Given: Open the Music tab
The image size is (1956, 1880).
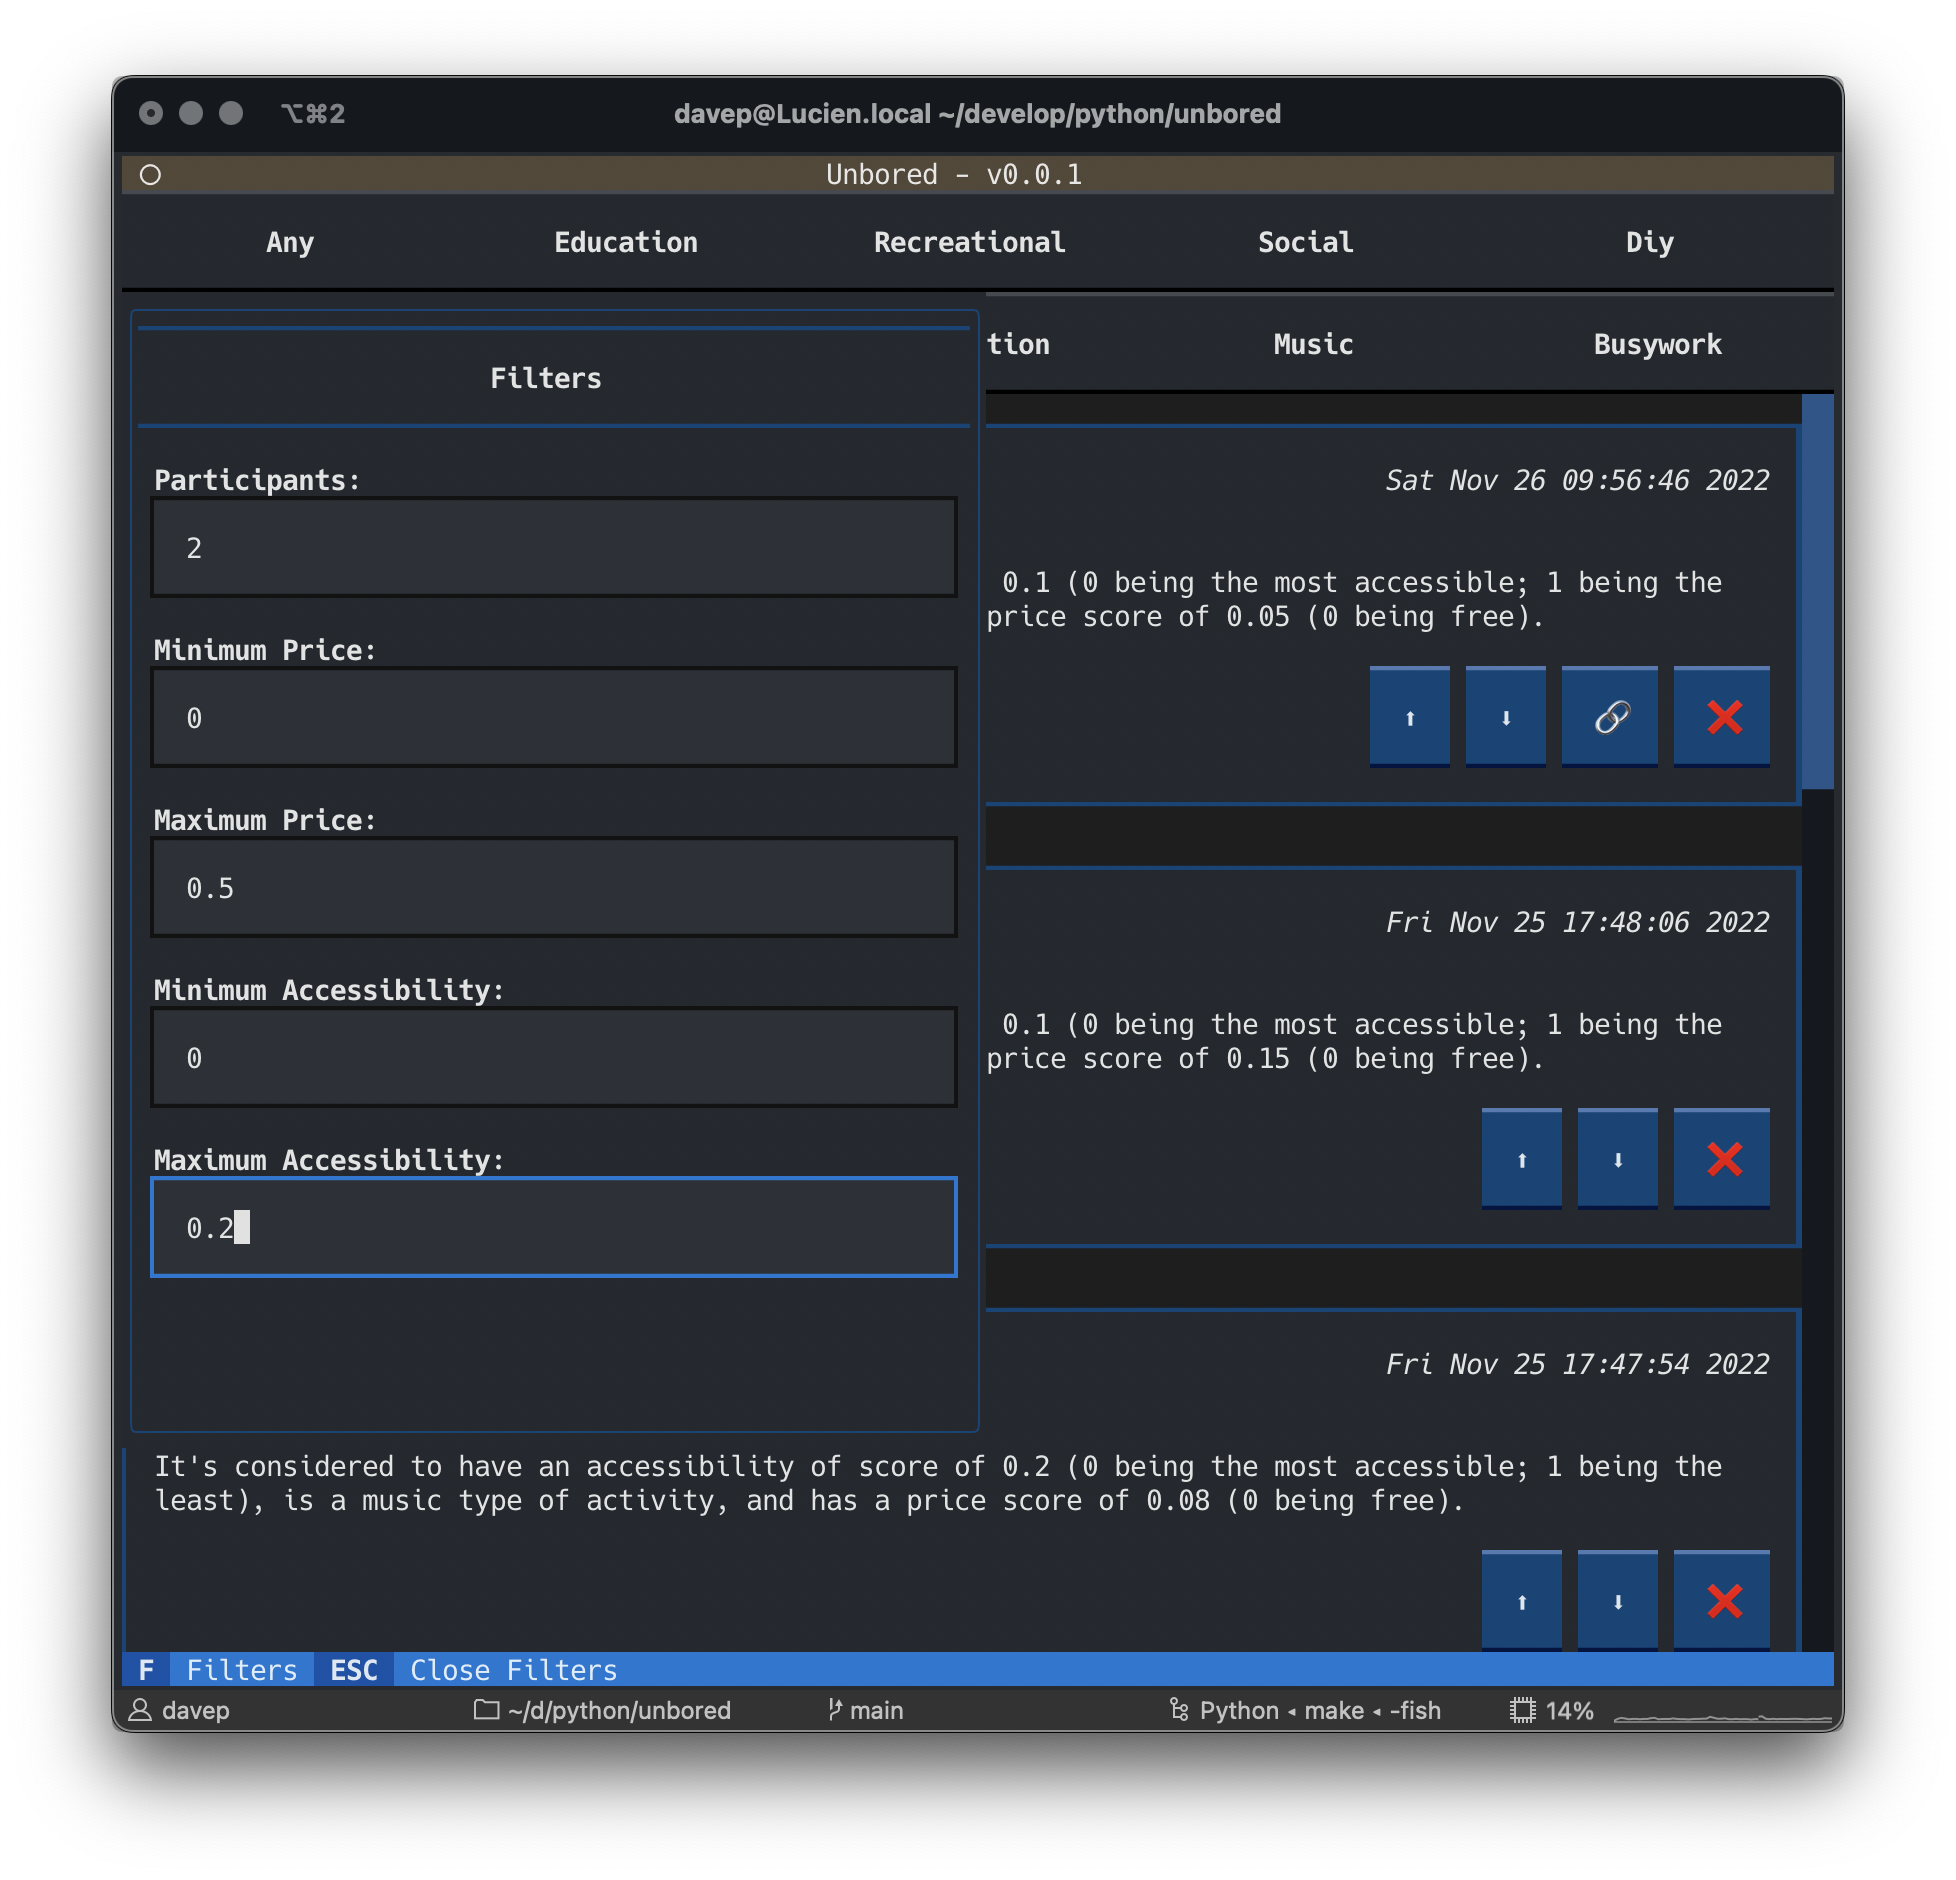Looking at the screenshot, I should tap(1312, 344).
